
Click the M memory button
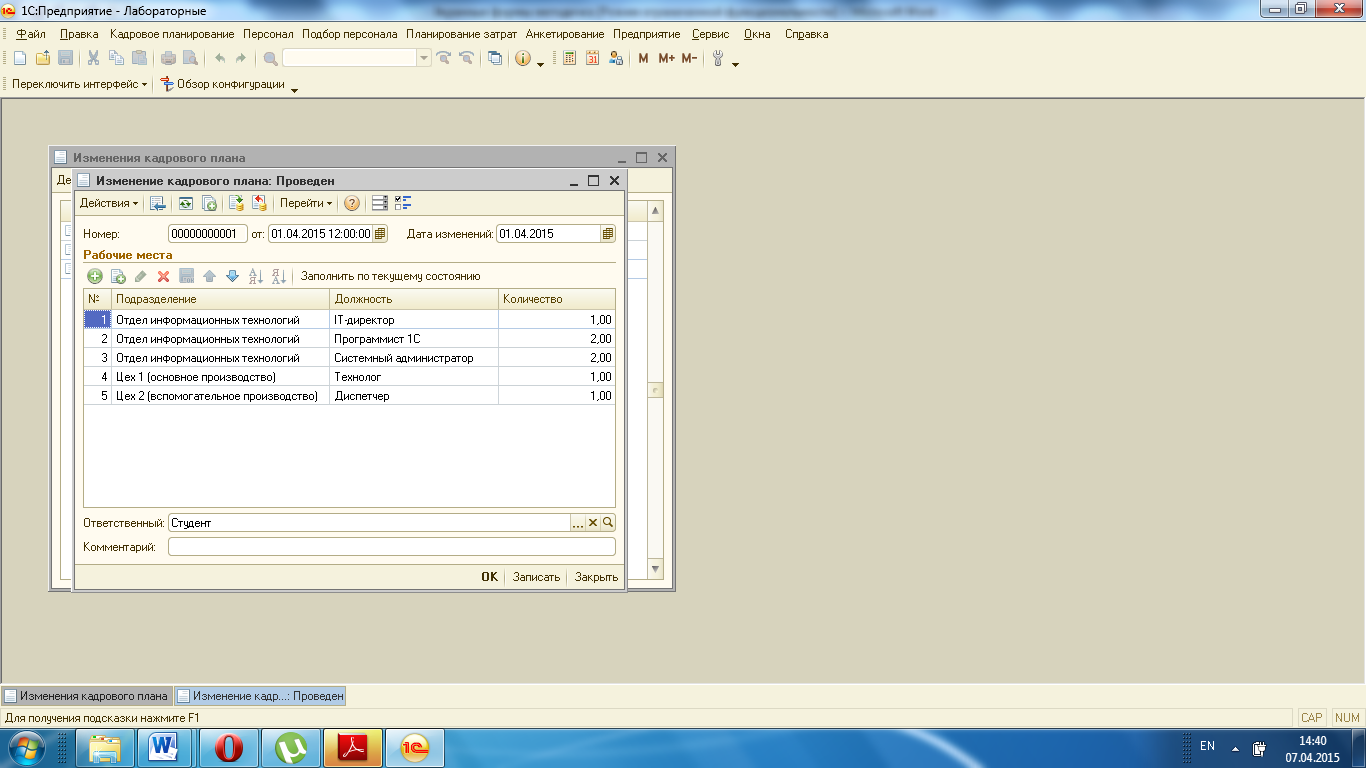click(643, 58)
